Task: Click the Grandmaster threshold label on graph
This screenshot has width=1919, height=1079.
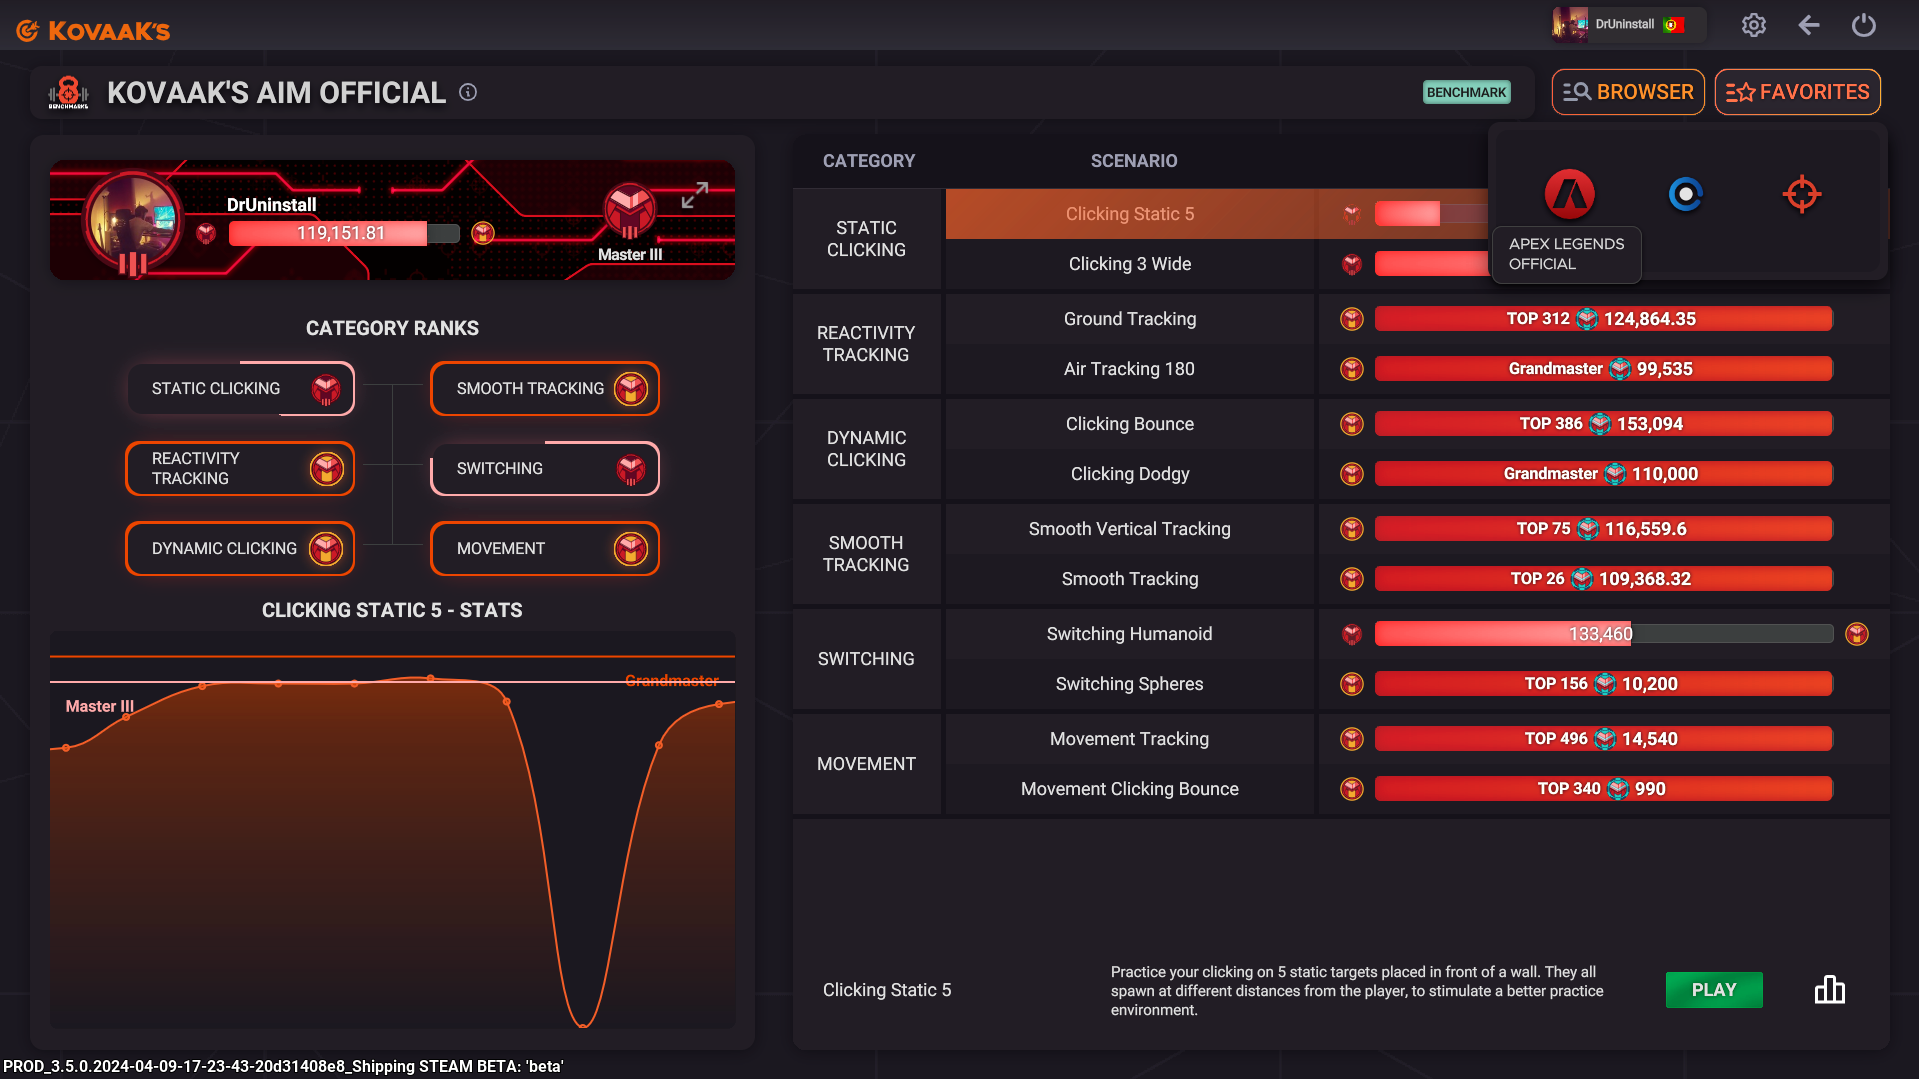Action: 672,681
